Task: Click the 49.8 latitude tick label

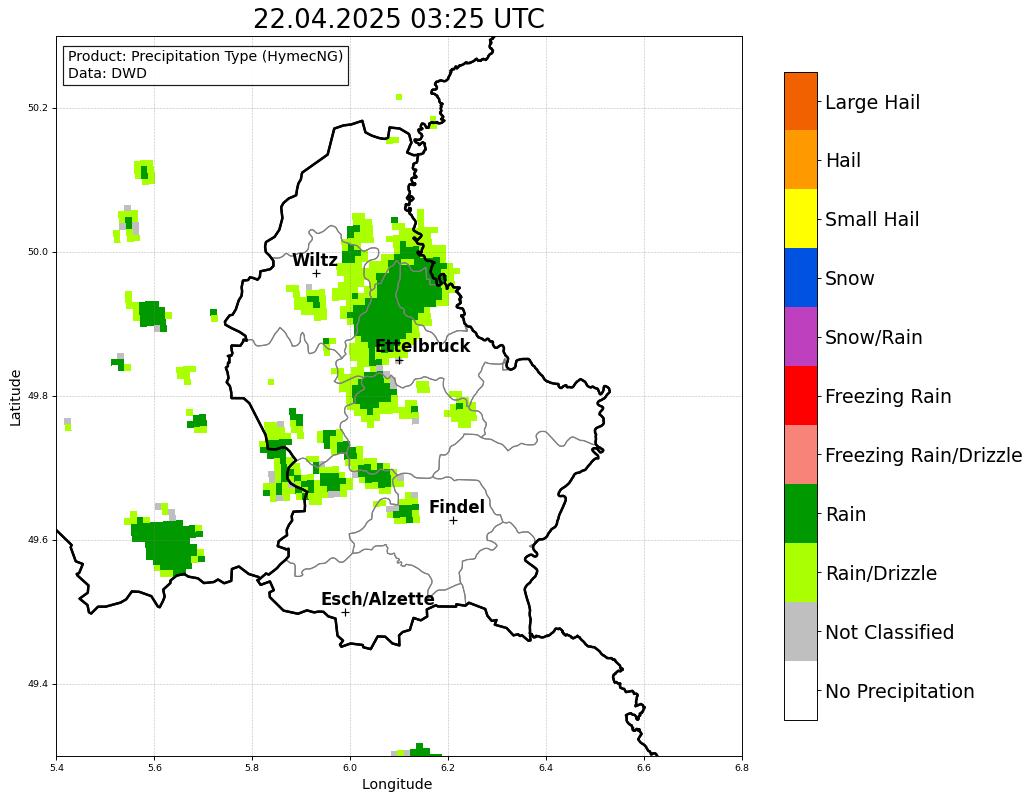Action: click(x=39, y=396)
